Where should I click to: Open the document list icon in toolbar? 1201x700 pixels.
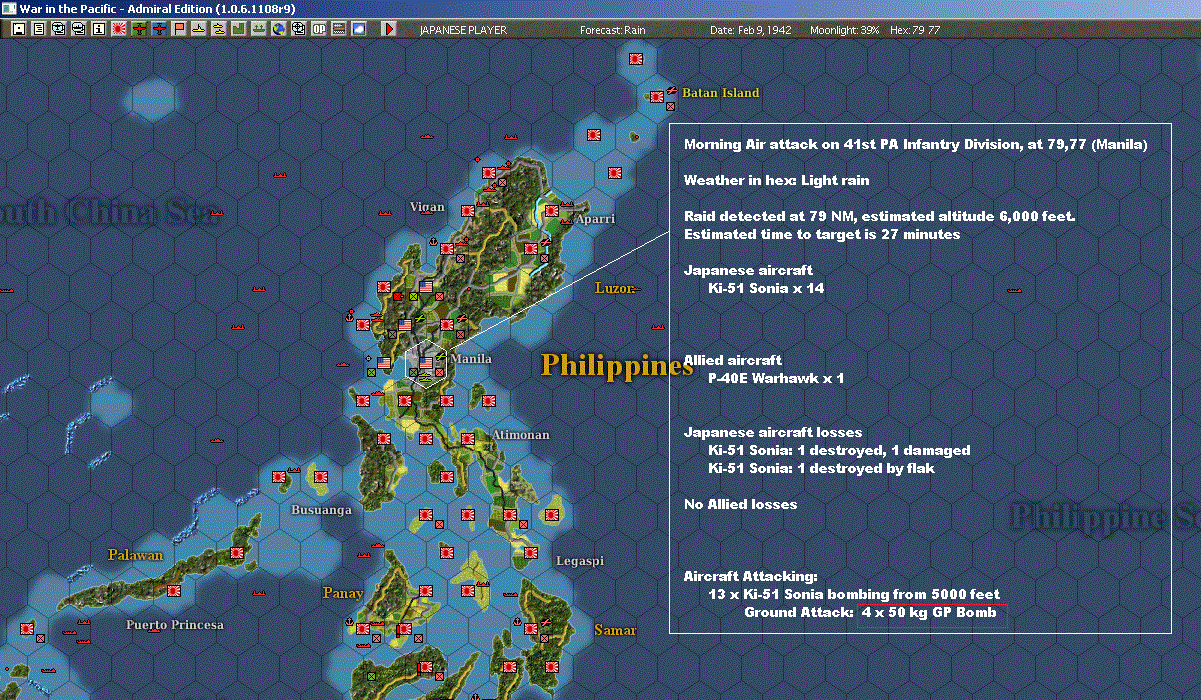(x=38, y=29)
